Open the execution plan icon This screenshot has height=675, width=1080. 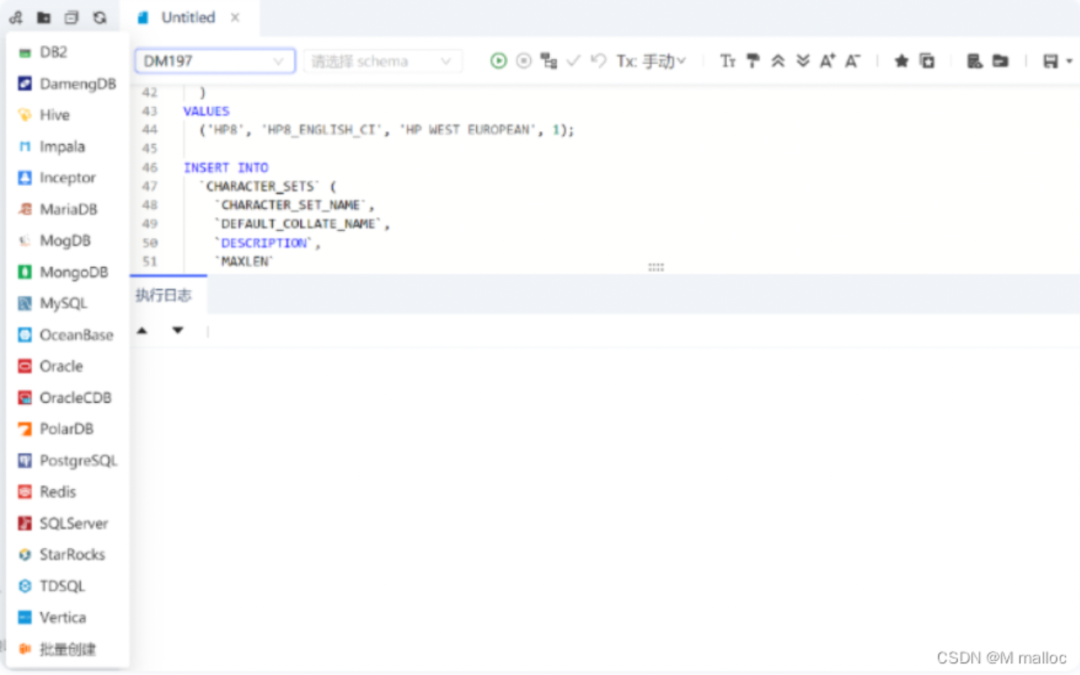548,61
